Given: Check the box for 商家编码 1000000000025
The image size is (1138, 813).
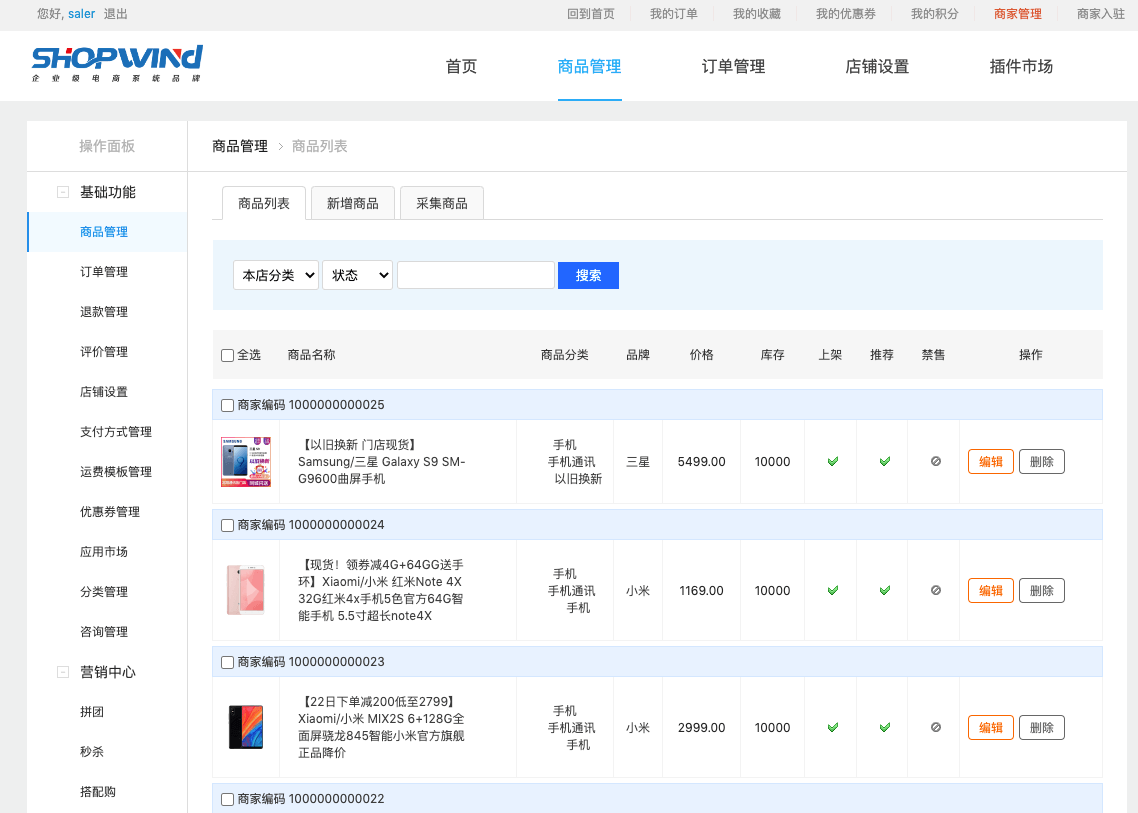Looking at the screenshot, I should tap(227, 405).
